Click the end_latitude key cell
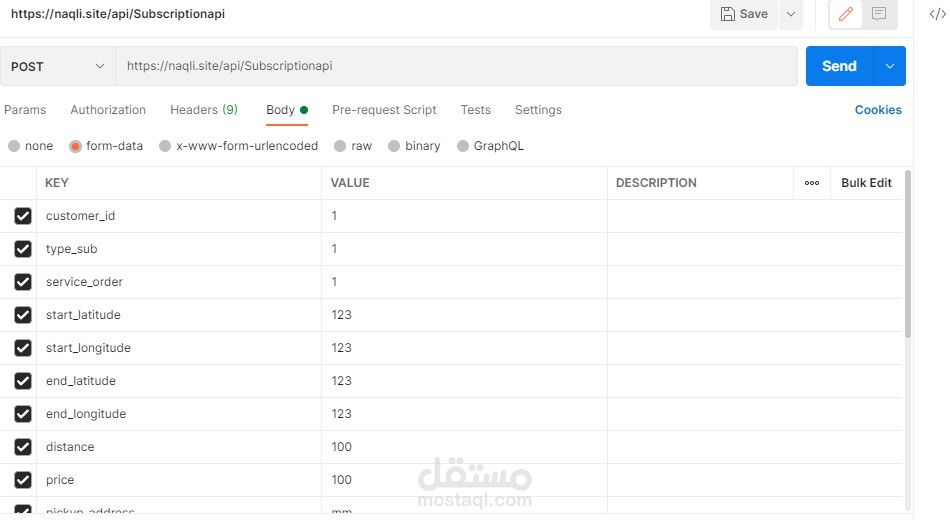The height and width of the screenshot is (520, 950). coord(179,381)
